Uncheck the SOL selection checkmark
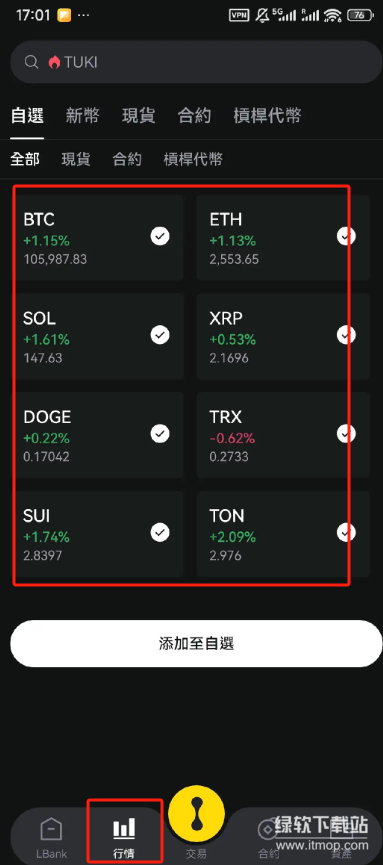This screenshot has height=865, width=383. (x=160, y=335)
